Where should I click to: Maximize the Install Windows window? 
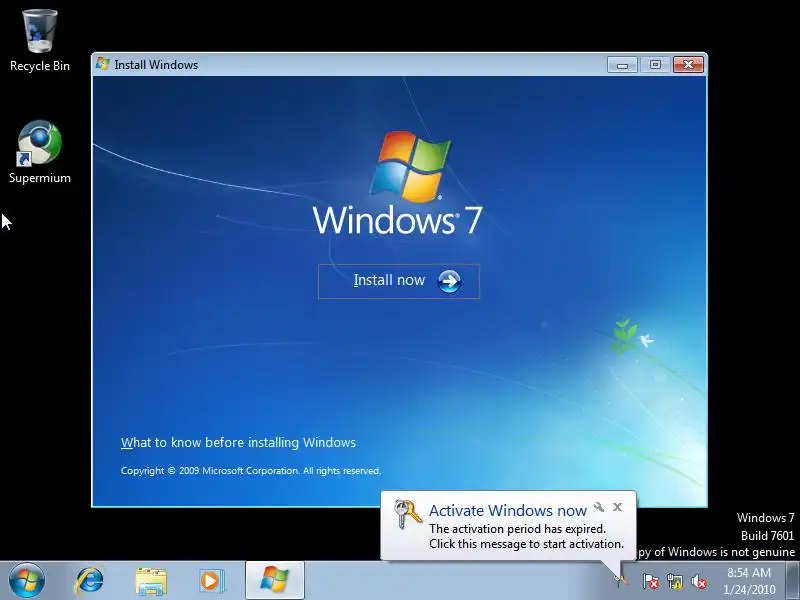pos(656,65)
